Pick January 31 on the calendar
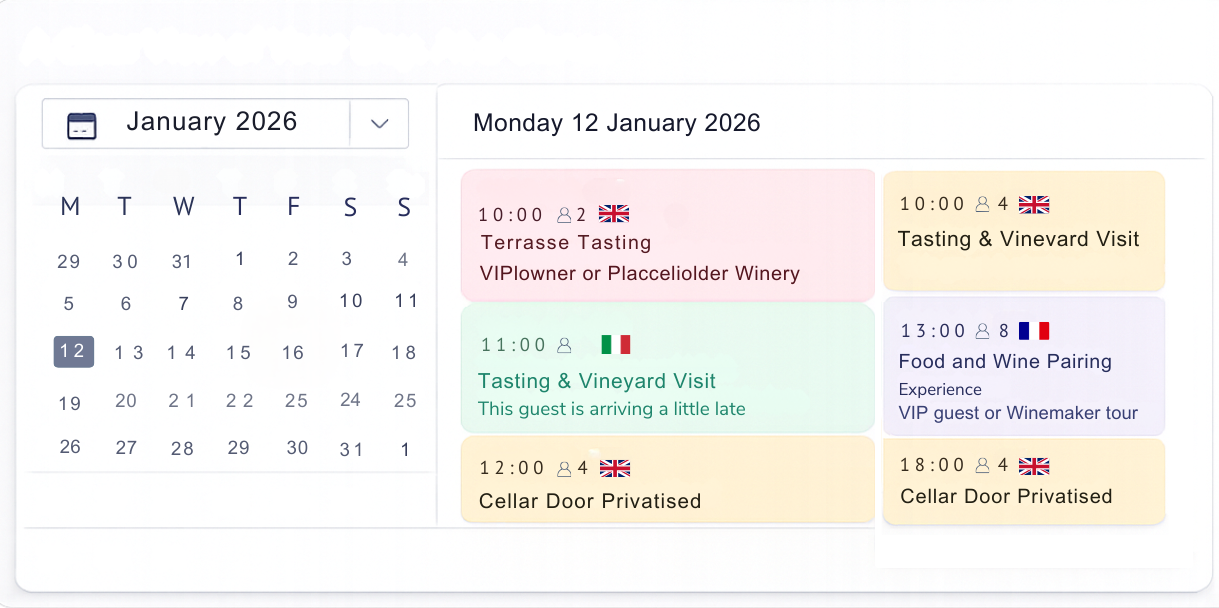This screenshot has width=1219, height=608. pos(351,449)
